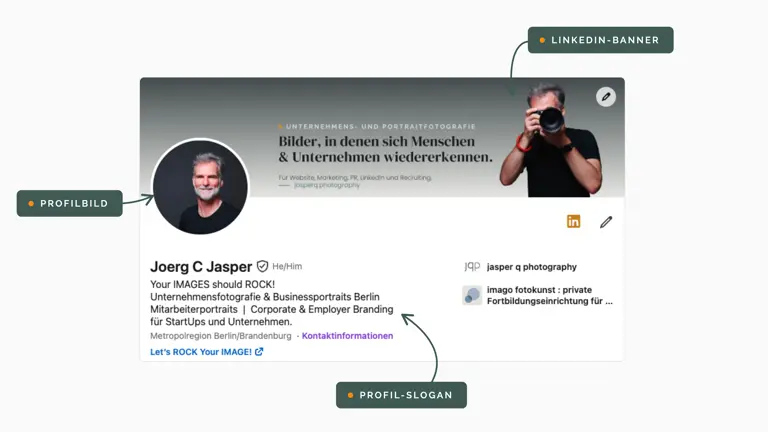Click the orange LinkedIn logo icon

pyautogui.click(x=574, y=221)
